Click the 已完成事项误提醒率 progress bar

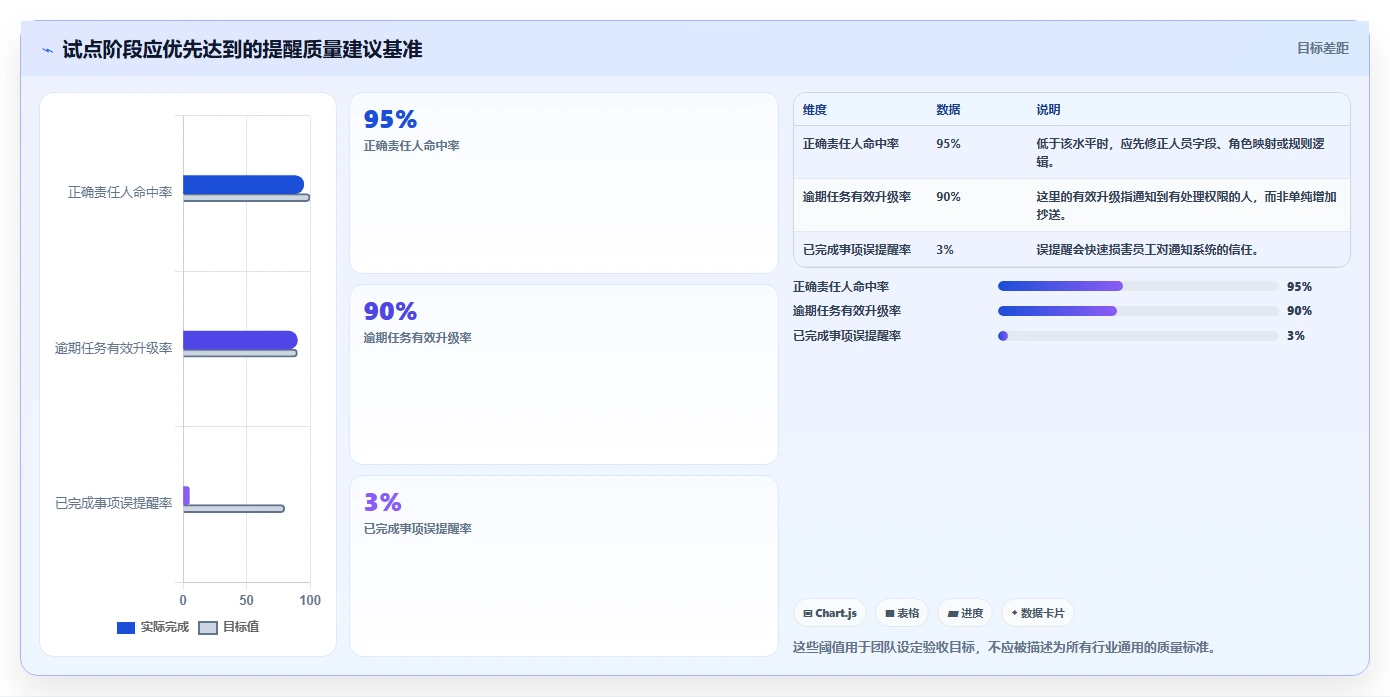pyautogui.click(x=1138, y=336)
